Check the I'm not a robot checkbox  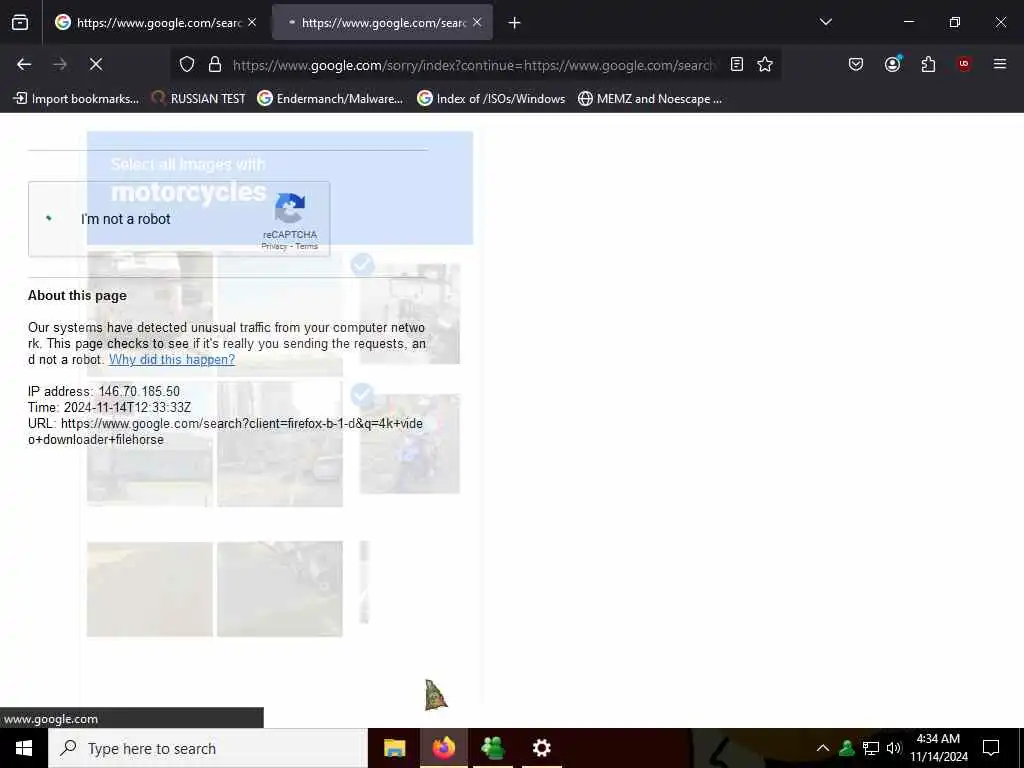(49, 218)
